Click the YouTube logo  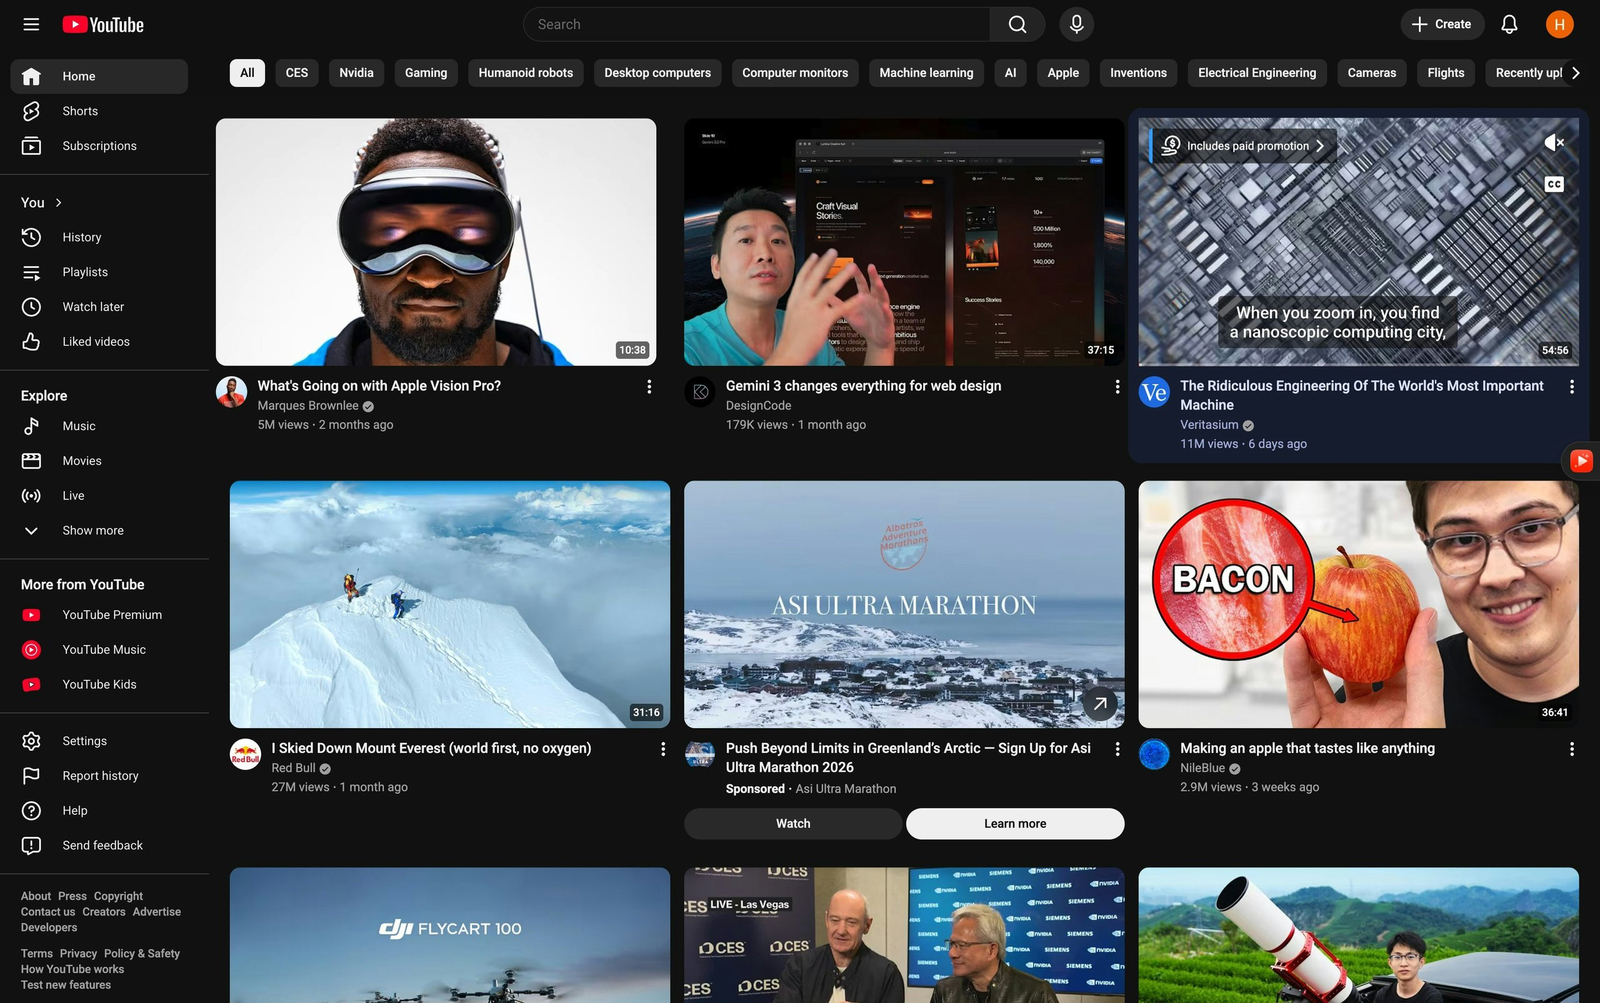point(103,25)
